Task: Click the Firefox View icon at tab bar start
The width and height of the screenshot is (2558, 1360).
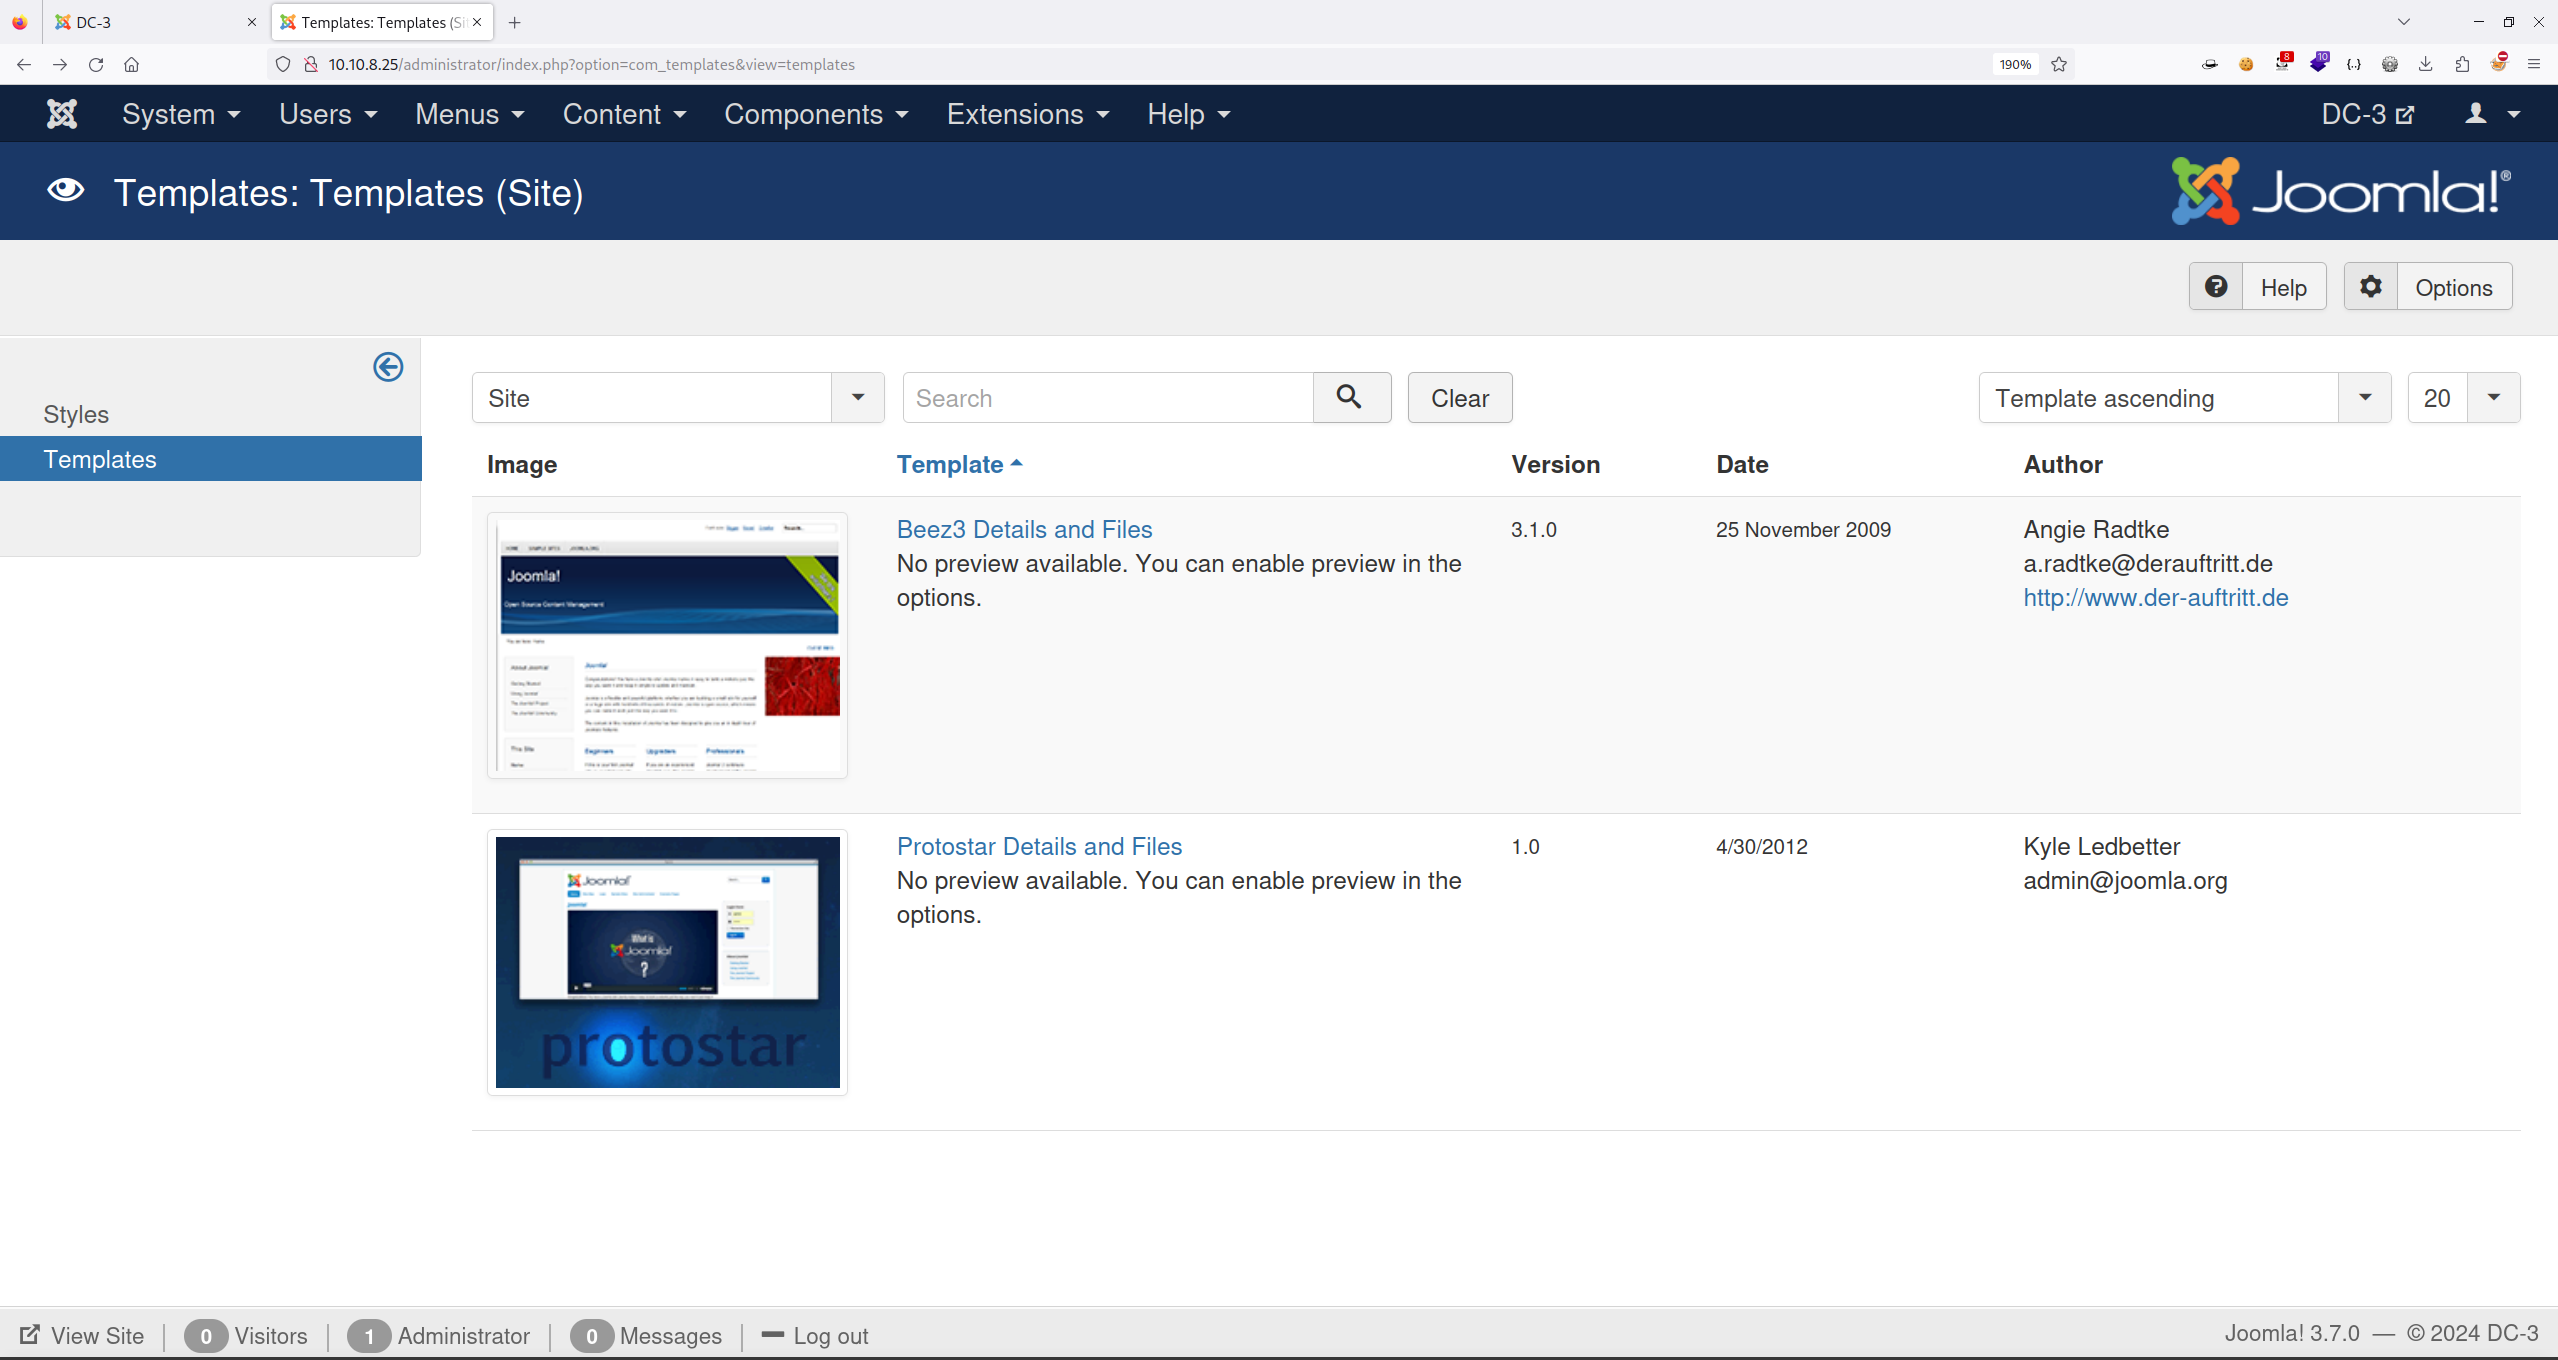Action: [20, 22]
